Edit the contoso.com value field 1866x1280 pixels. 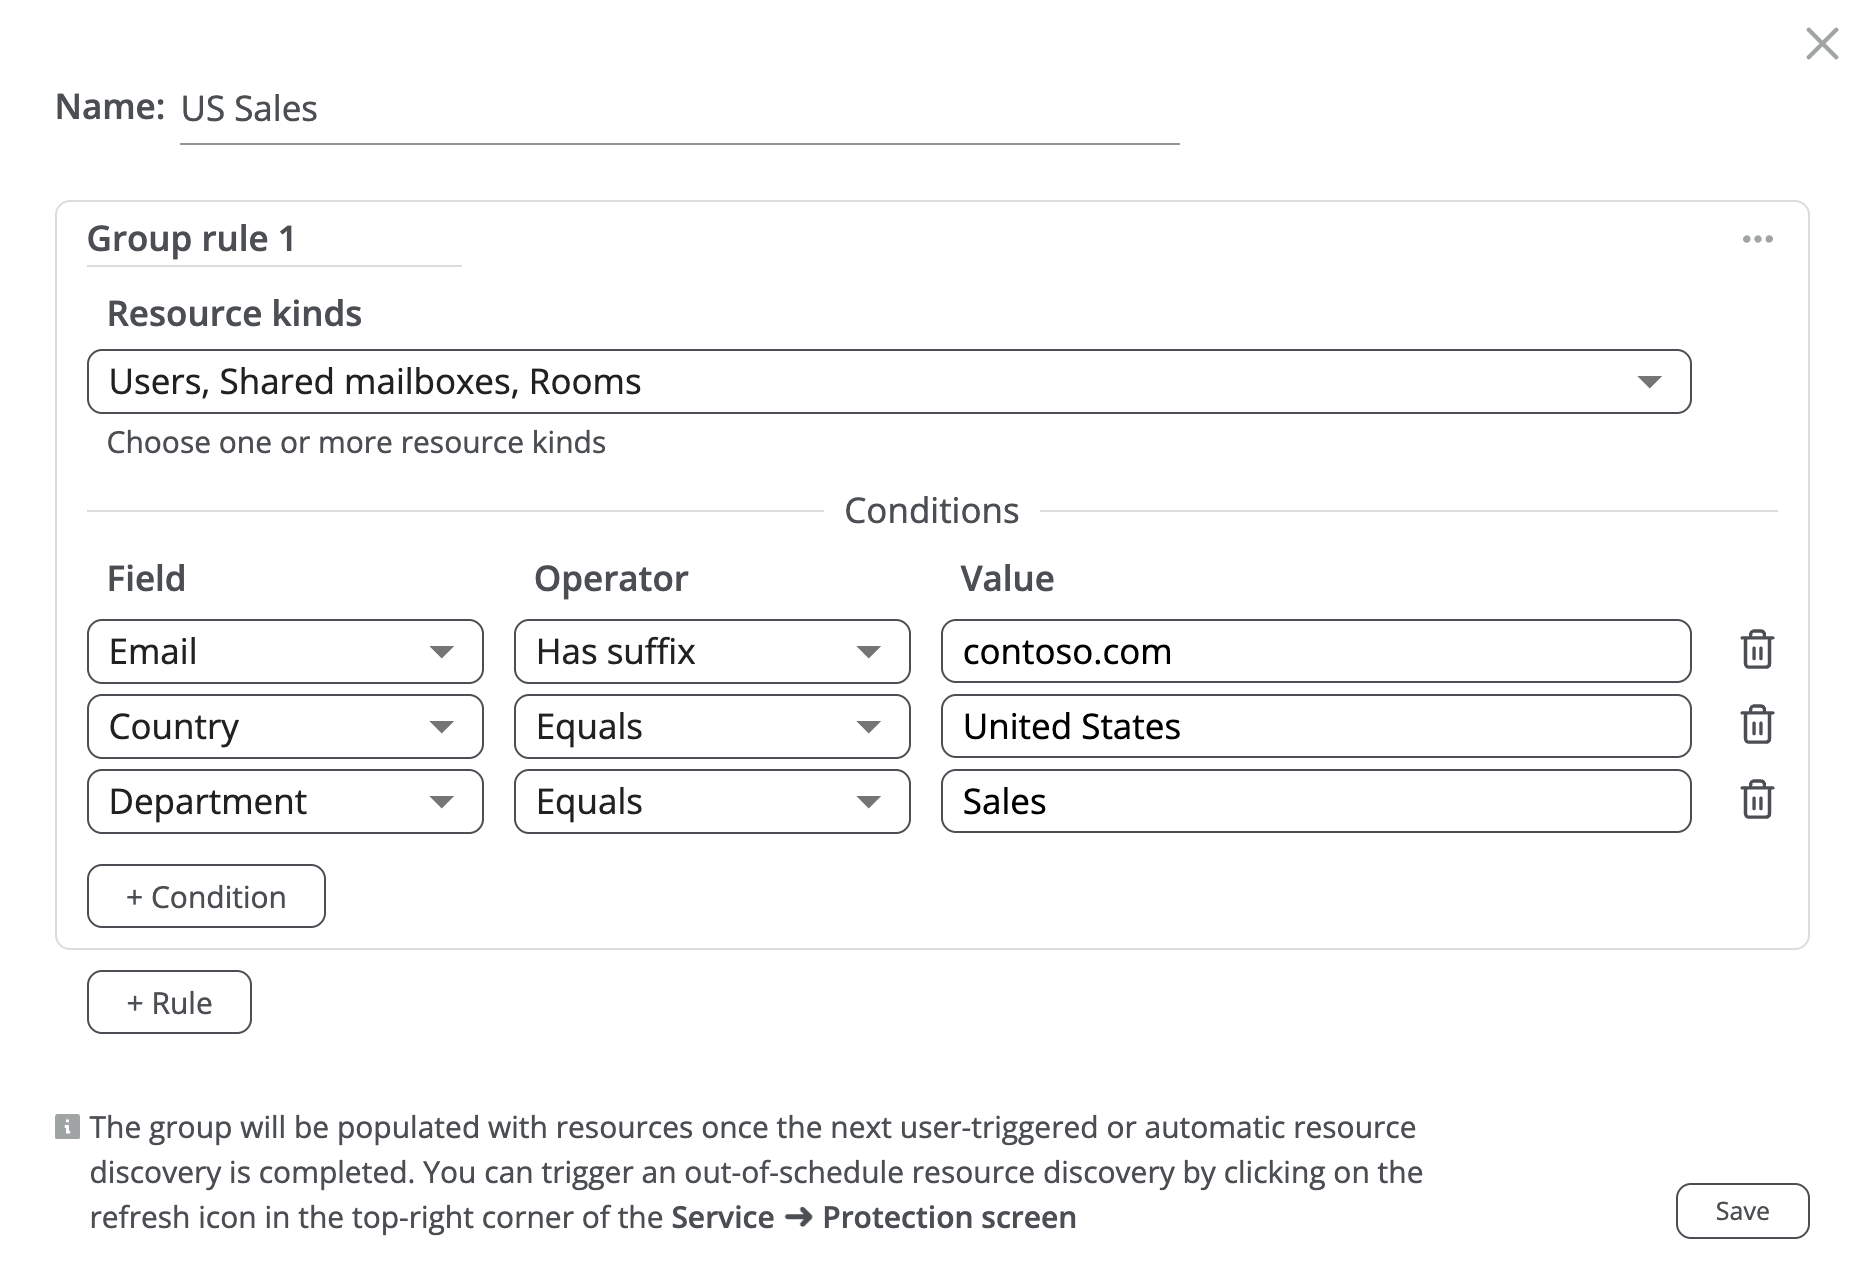coord(1315,651)
